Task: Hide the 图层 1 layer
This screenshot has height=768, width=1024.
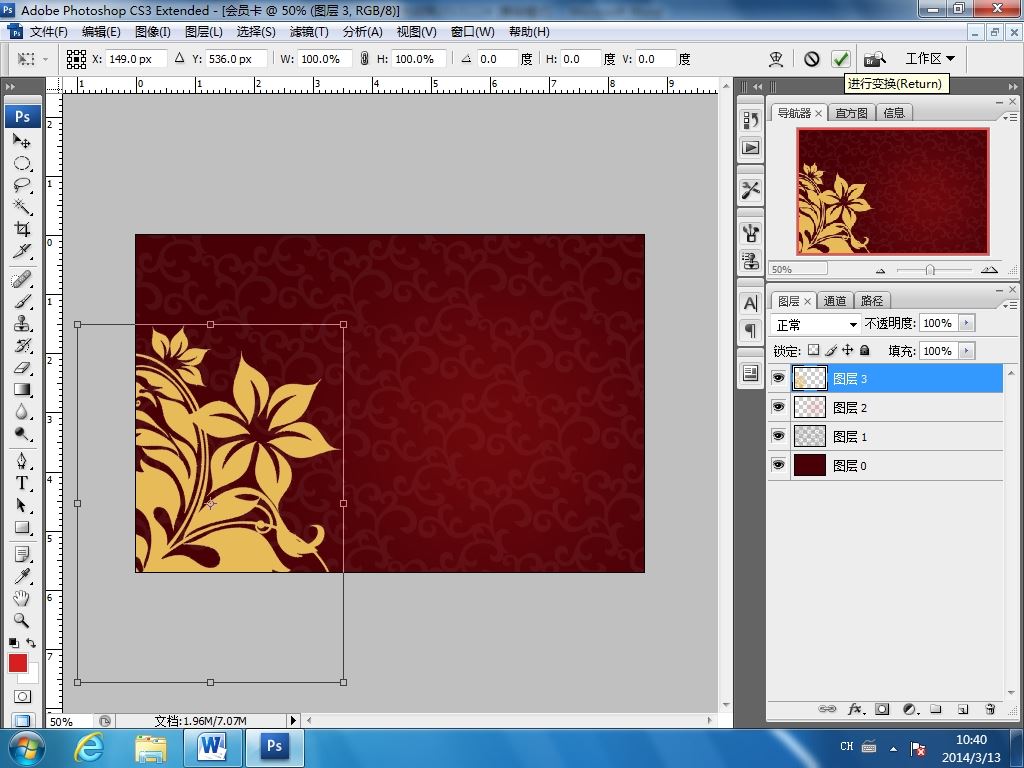Action: (778, 436)
